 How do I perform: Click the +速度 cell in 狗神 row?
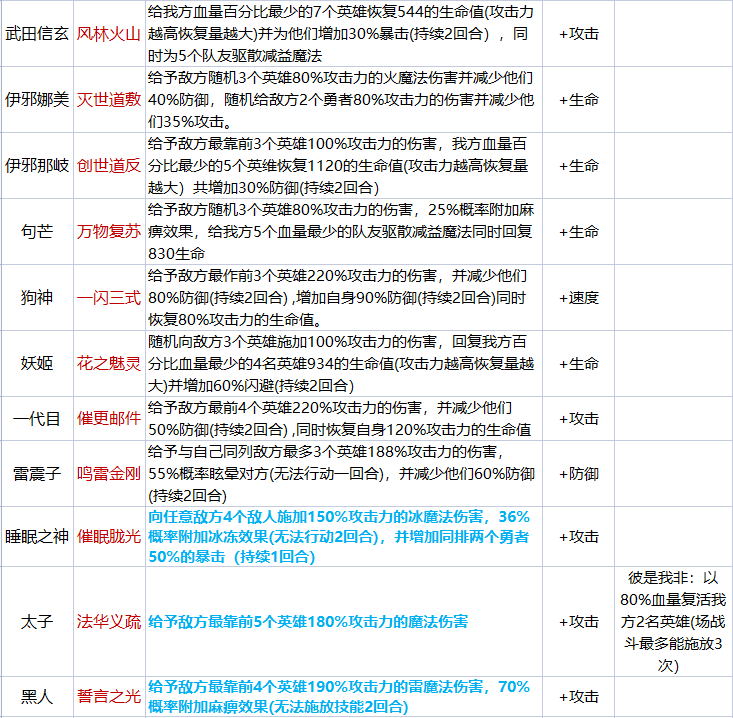pyautogui.click(x=579, y=297)
